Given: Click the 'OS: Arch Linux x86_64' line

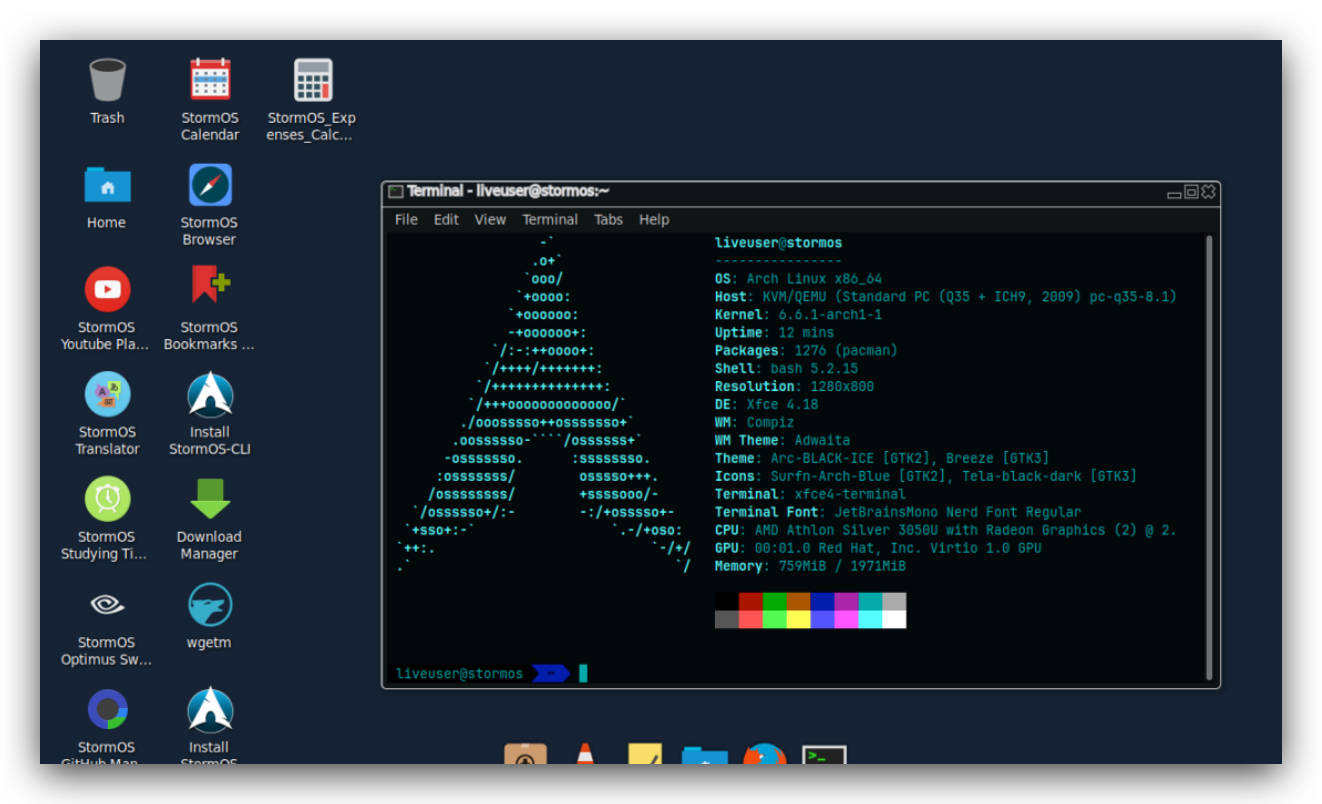Looking at the screenshot, I should pyautogui.click(x=798, y=279).
